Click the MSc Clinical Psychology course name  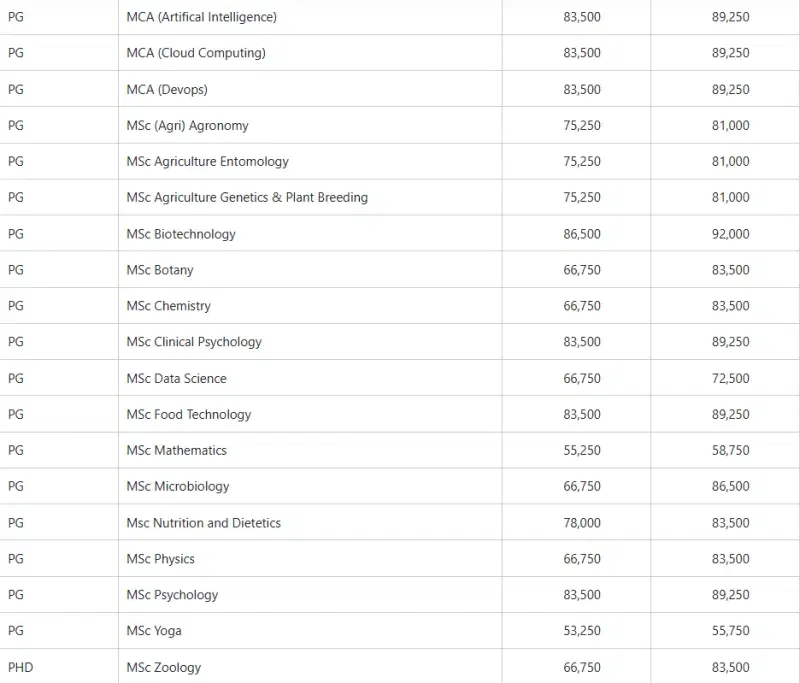(194, 342)
